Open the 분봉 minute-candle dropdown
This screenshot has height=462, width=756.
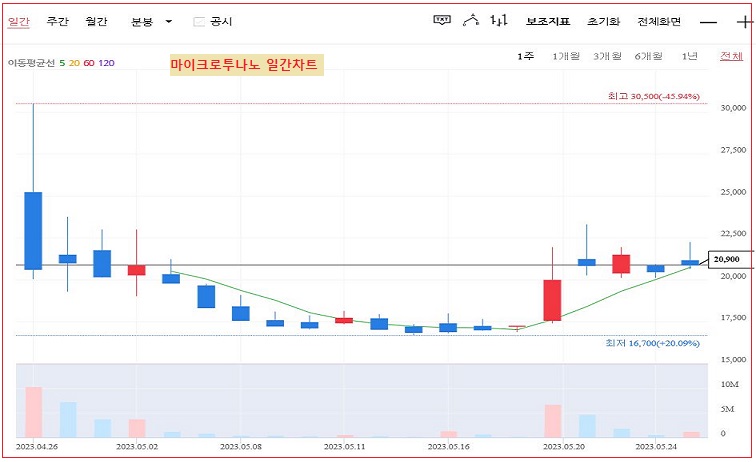(151, 22)
